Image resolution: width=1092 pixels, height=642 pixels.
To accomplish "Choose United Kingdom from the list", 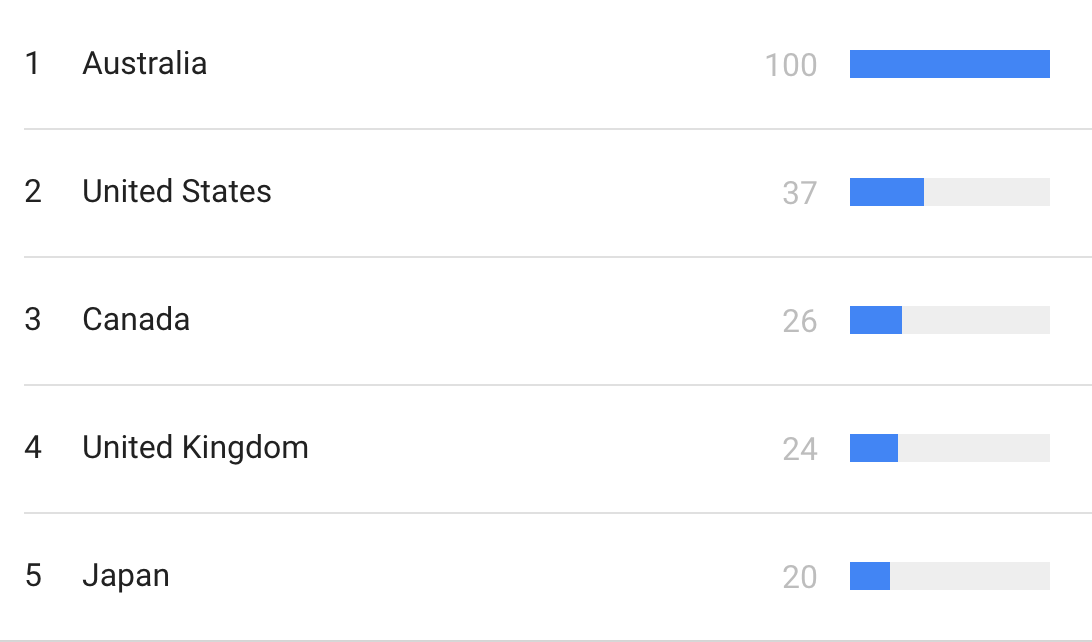I will (195, 448).
